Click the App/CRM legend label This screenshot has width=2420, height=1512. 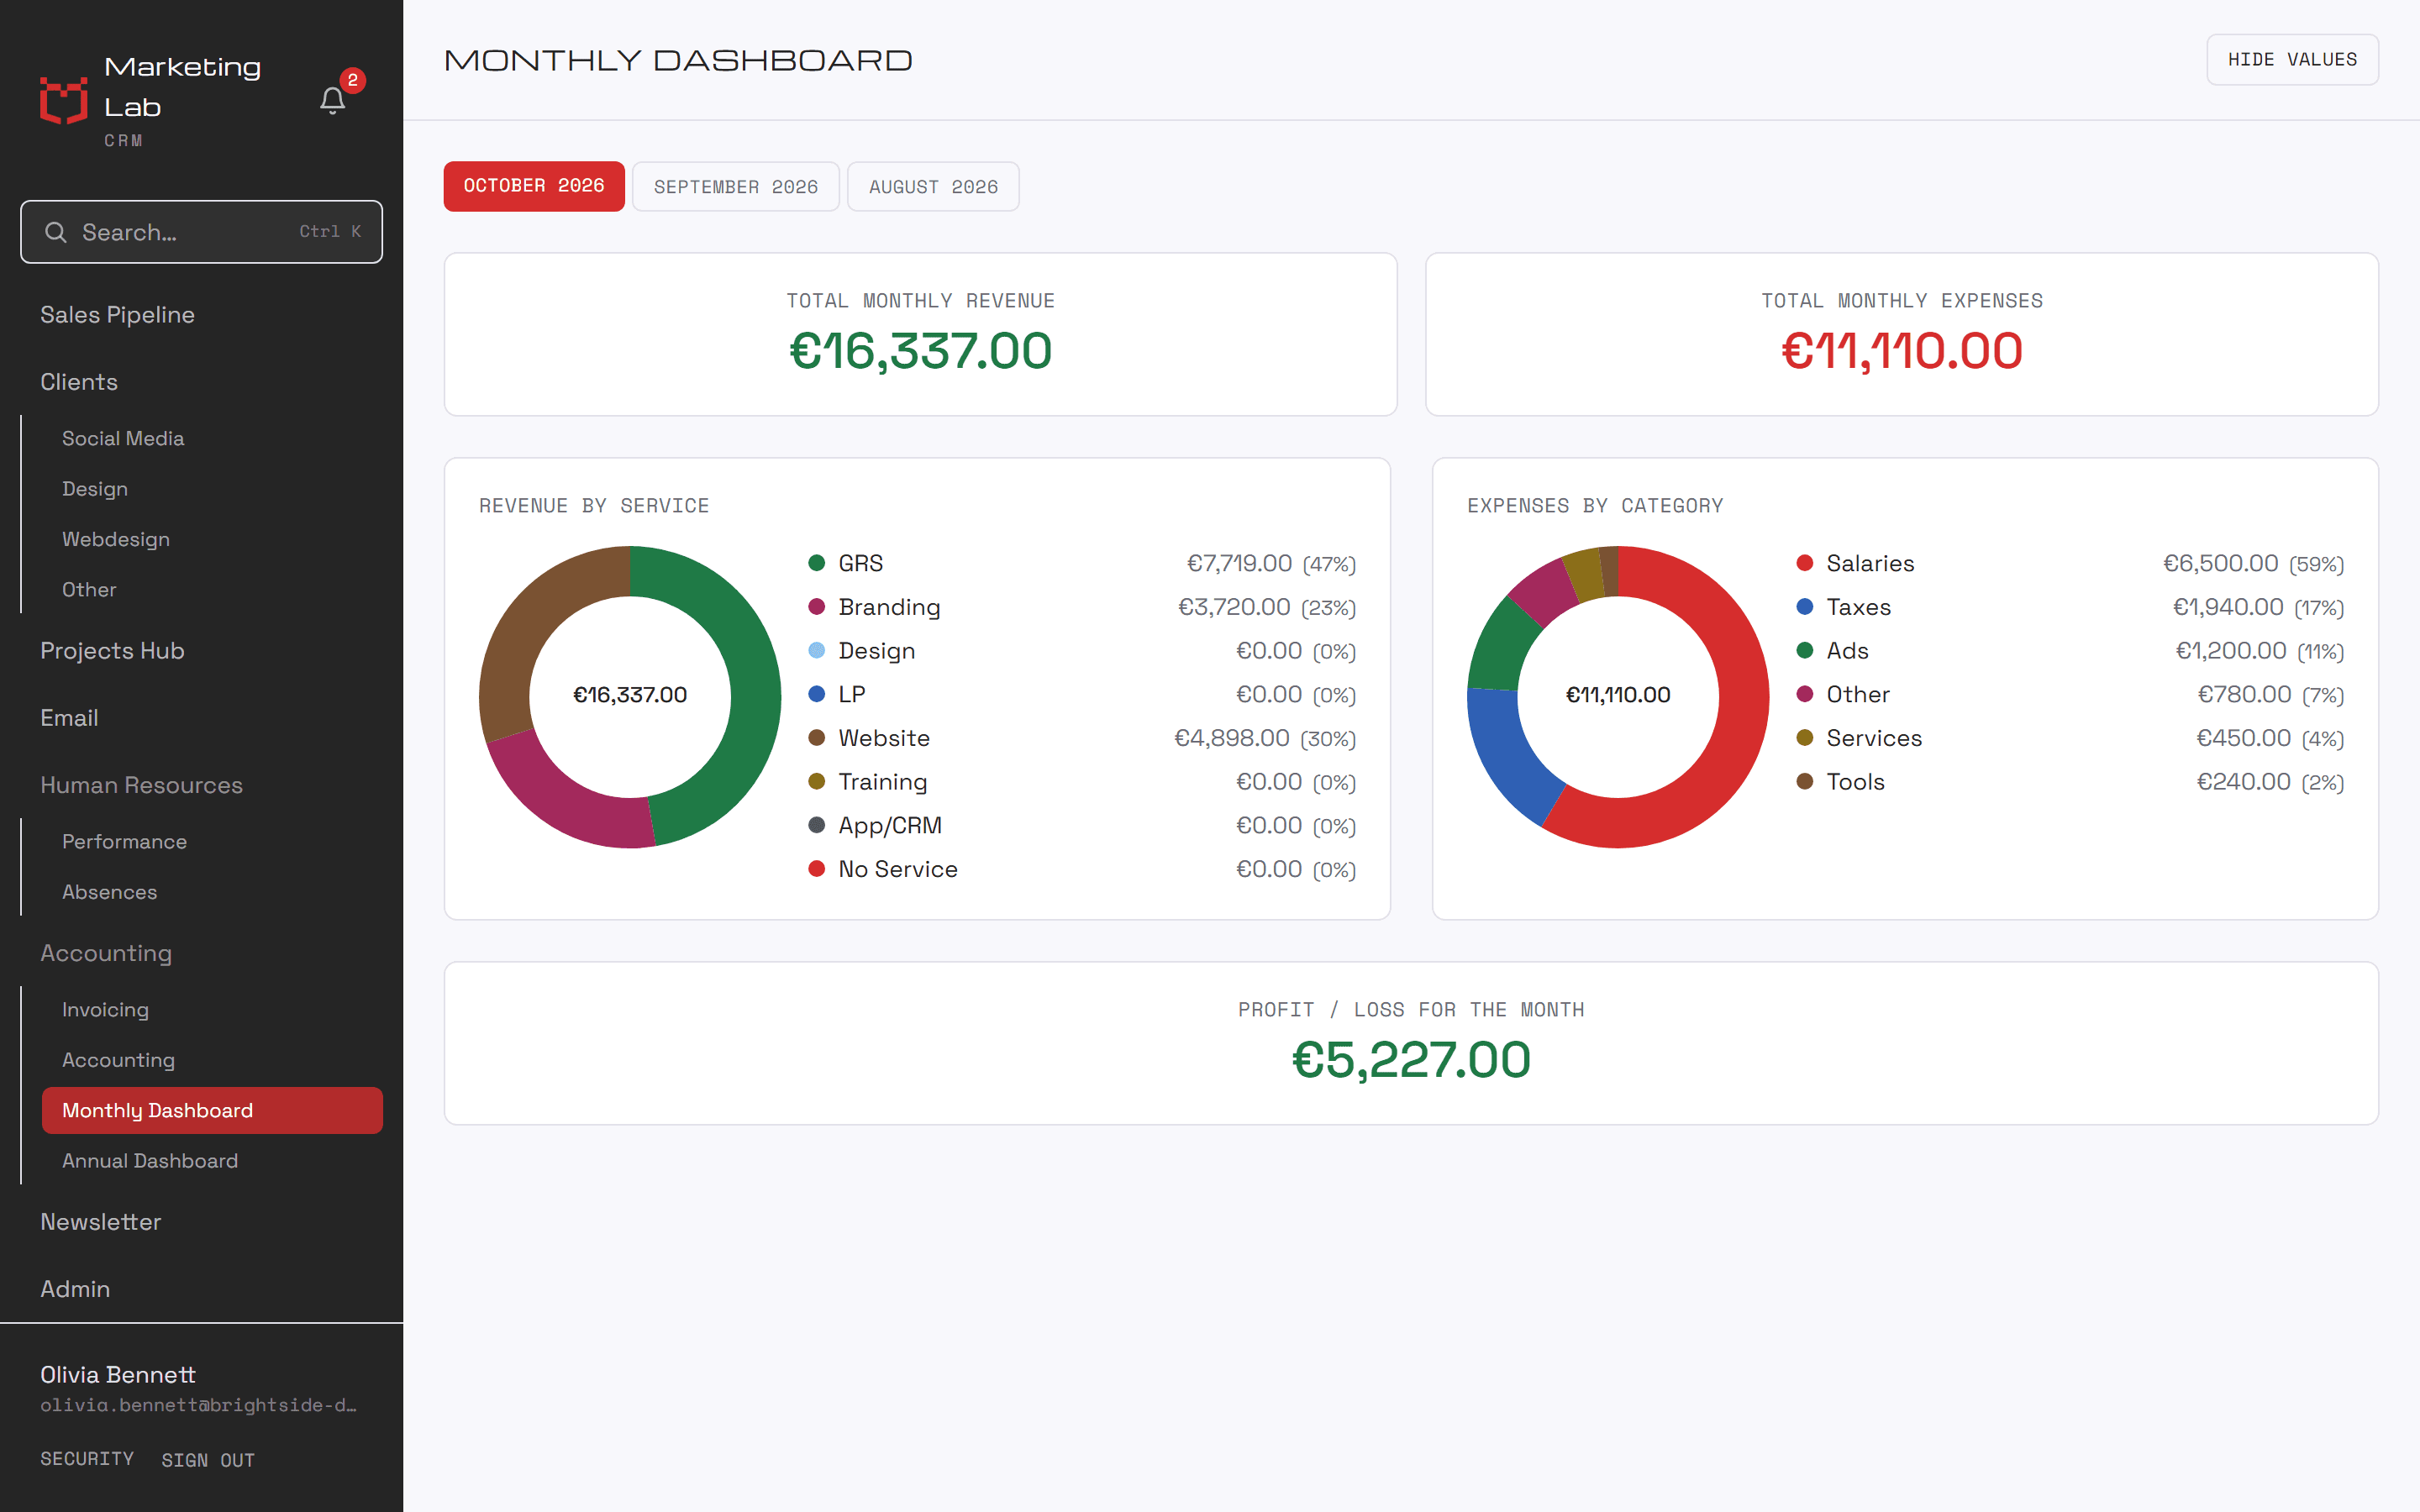coord(890,825)
